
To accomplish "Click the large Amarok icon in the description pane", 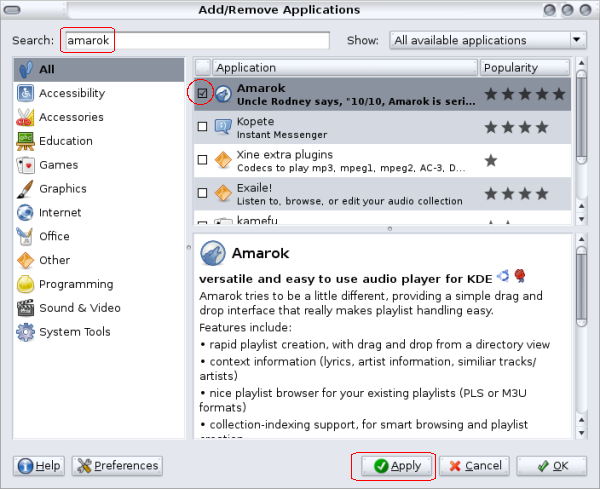I will 213,253.
